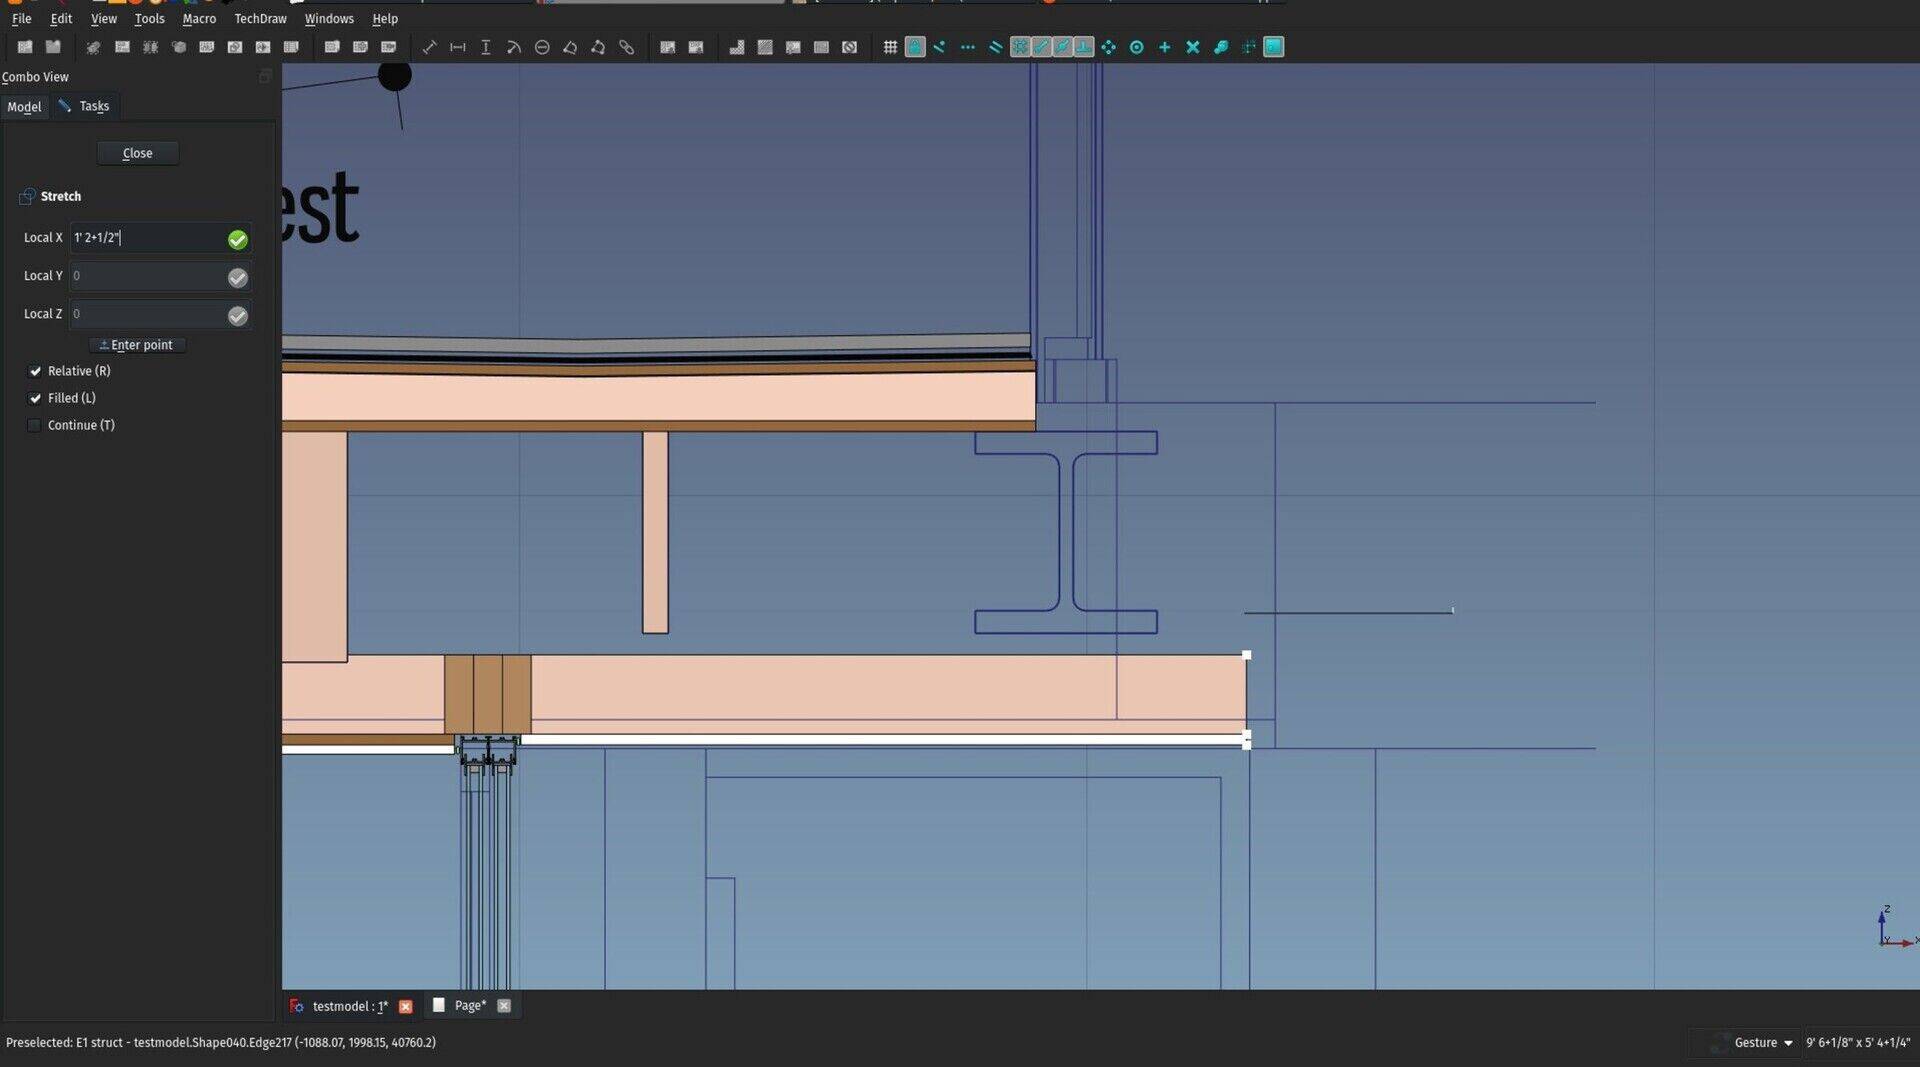Select the Radius dimension tool
The image size is (1920, 1067).
513,47
